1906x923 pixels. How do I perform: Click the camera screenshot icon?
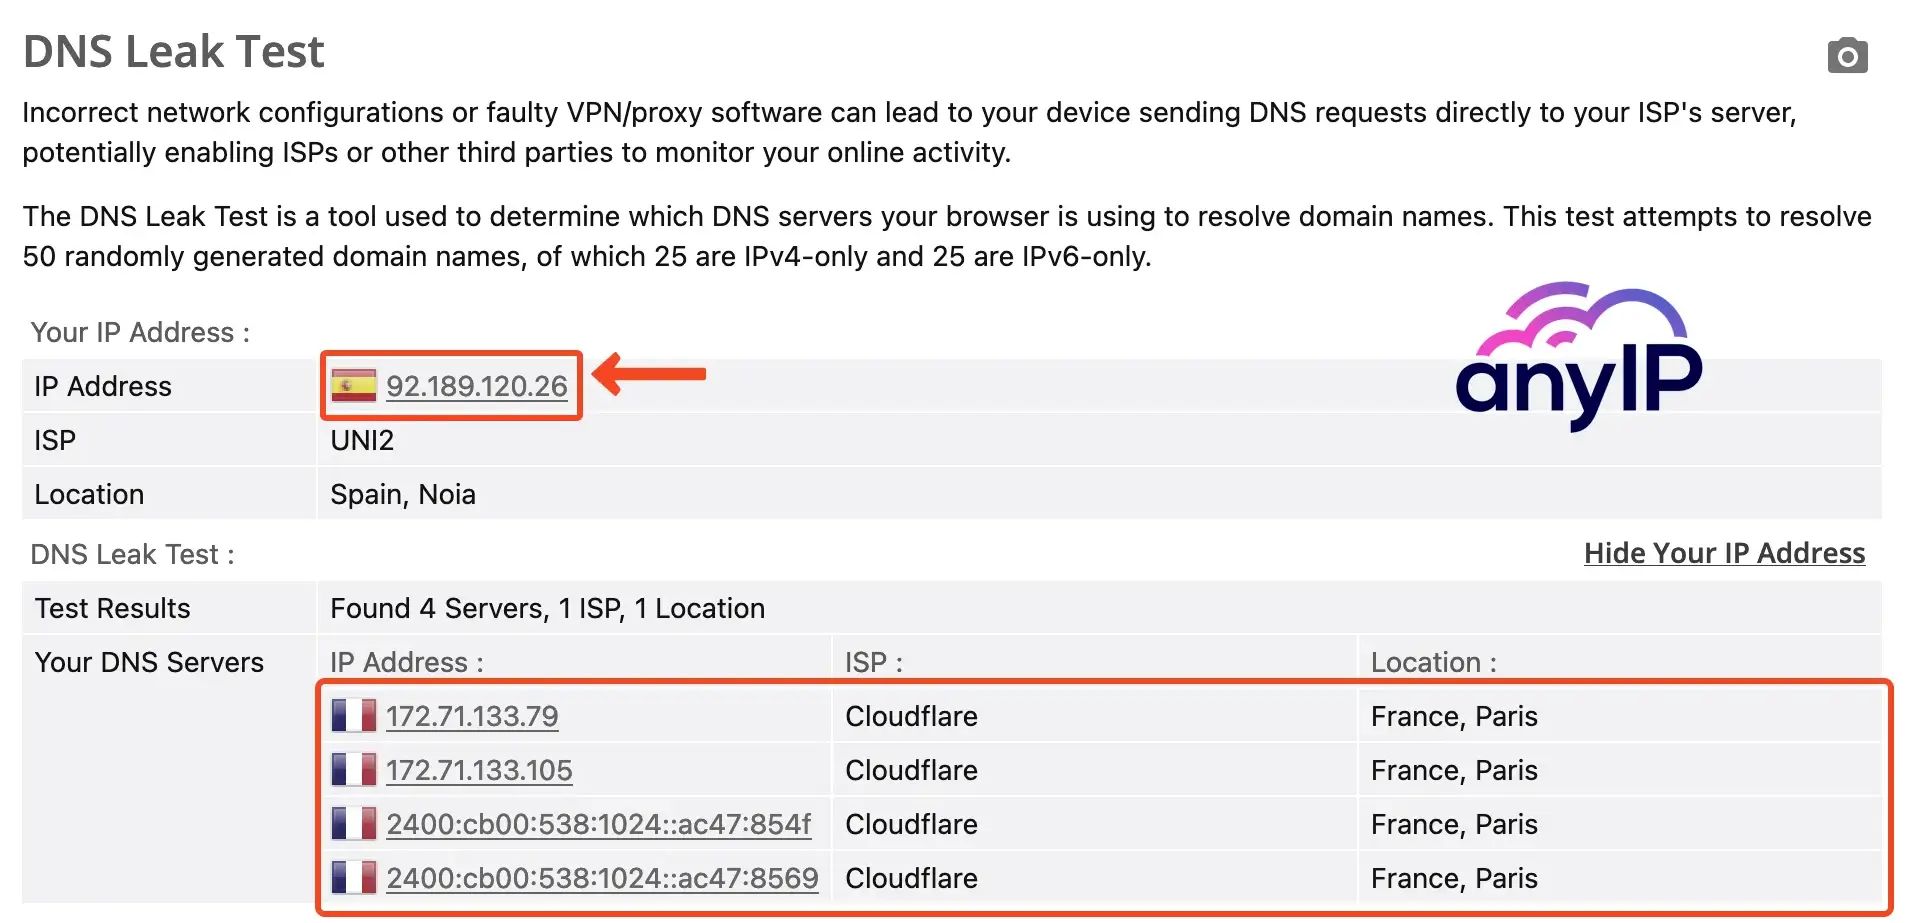click(x=1847, y=55)
